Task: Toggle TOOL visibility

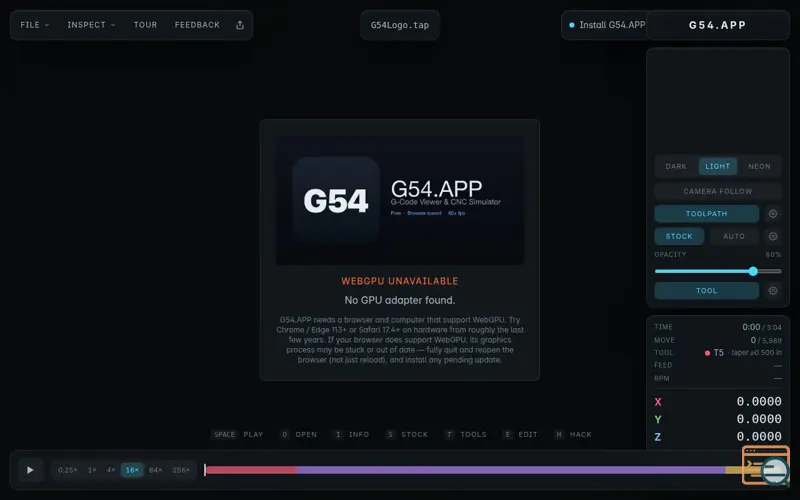Action: coord(707,291)
